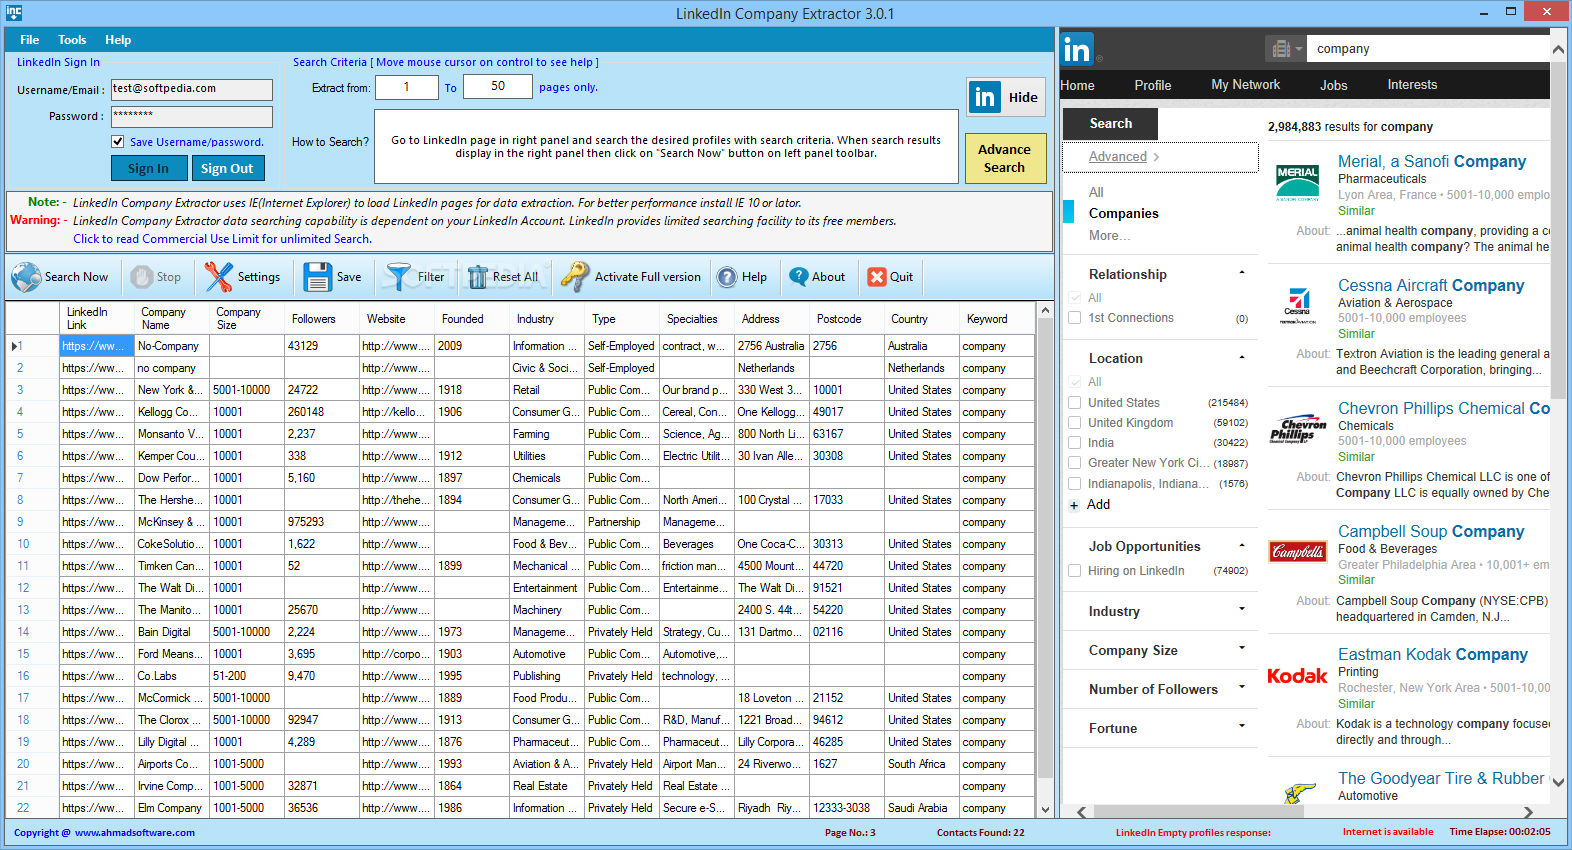Open Settings with the tools icon
1572x850 pixels.
(x=219, y=277)
